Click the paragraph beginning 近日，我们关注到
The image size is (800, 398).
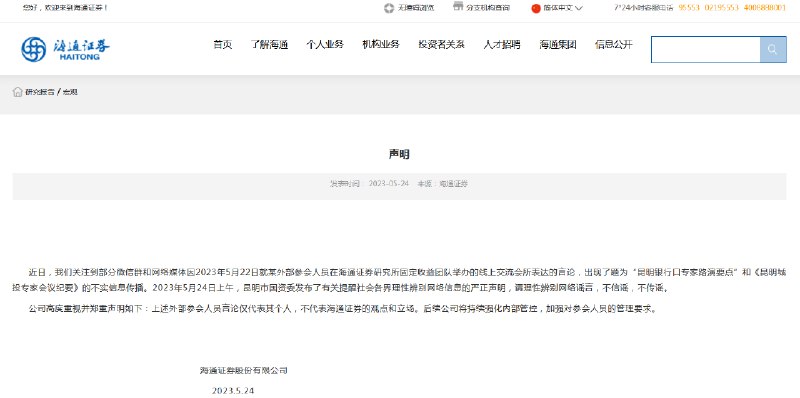[x=399, y=280]
